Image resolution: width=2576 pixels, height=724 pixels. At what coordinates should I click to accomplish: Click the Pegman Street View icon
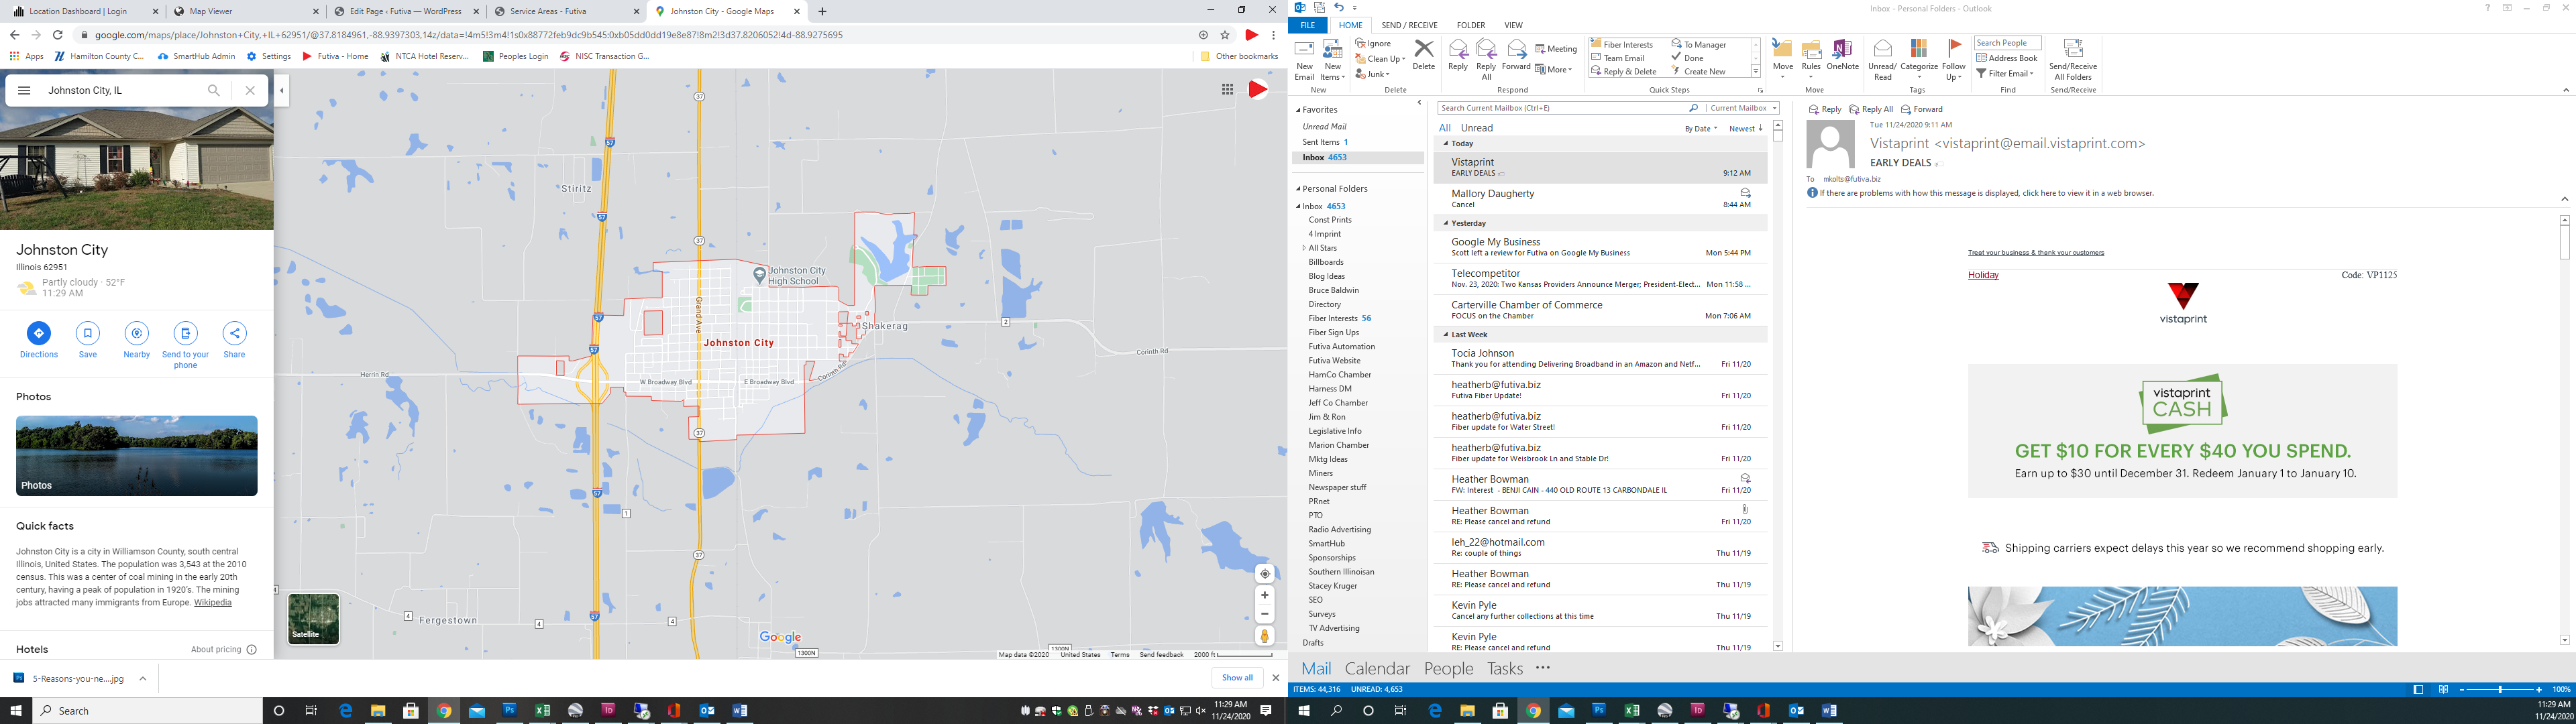(1265, 636)
